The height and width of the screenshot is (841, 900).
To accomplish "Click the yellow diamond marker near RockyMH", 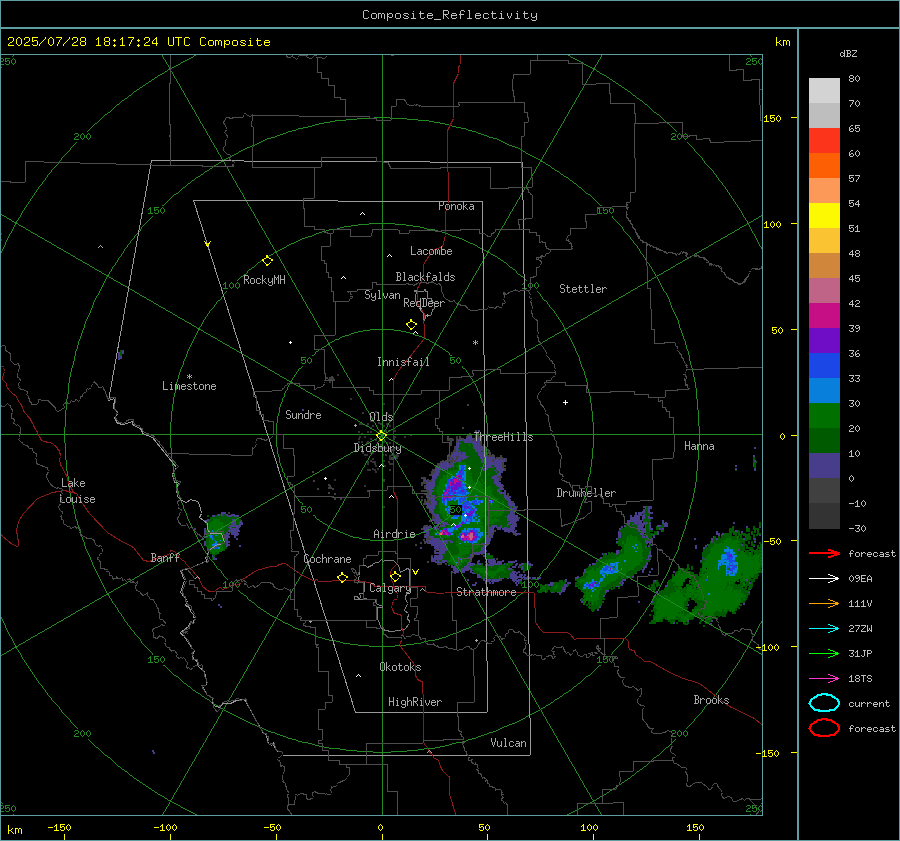I will click(x=267, y=261).
